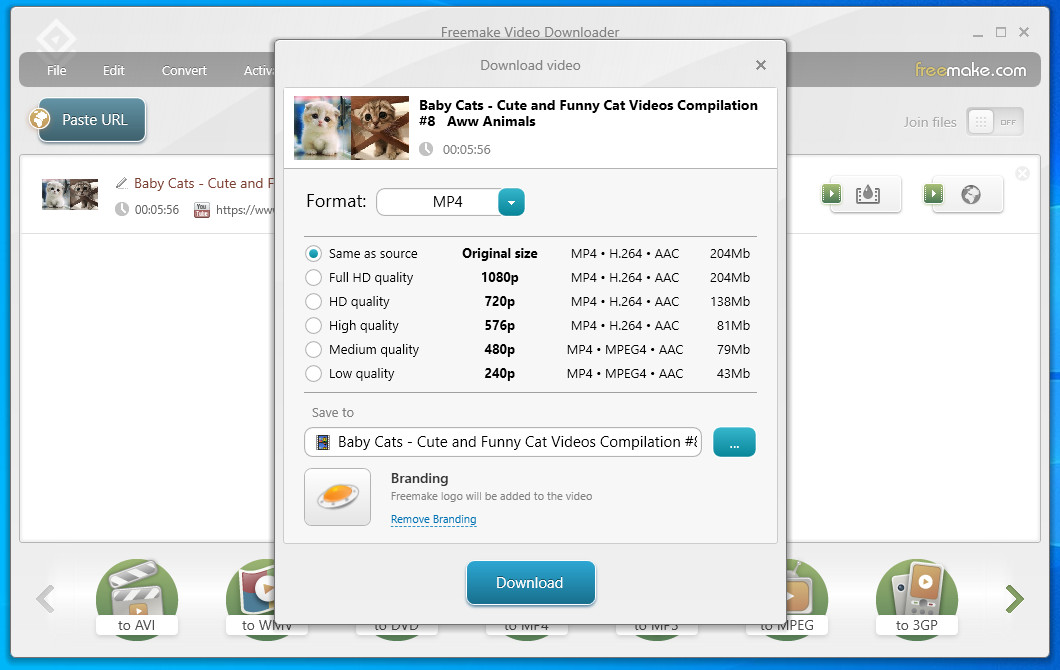Open the Convert menu

coord(184,71)
